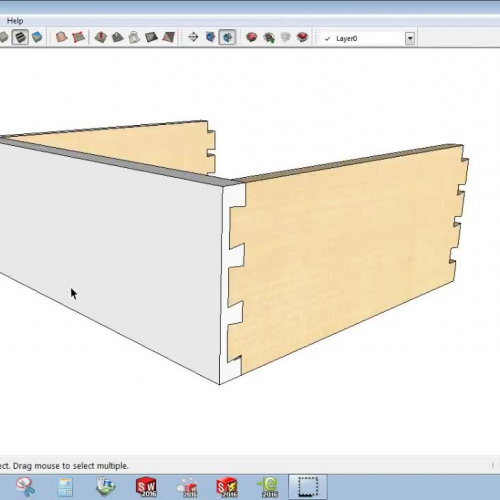500x500 pixels.
Task: Toggle Display Section Planes
Action: (x=210, y=37)
